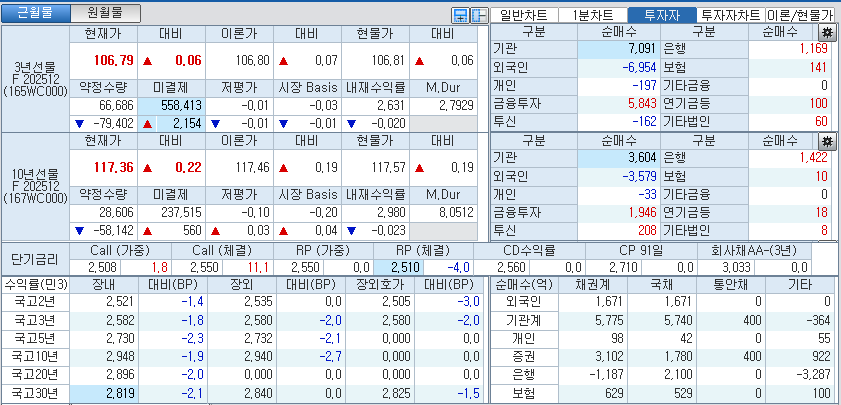Open the 투자자차트 tab
The height and width of the screenshot is (405, 841).
pos(731,16)
